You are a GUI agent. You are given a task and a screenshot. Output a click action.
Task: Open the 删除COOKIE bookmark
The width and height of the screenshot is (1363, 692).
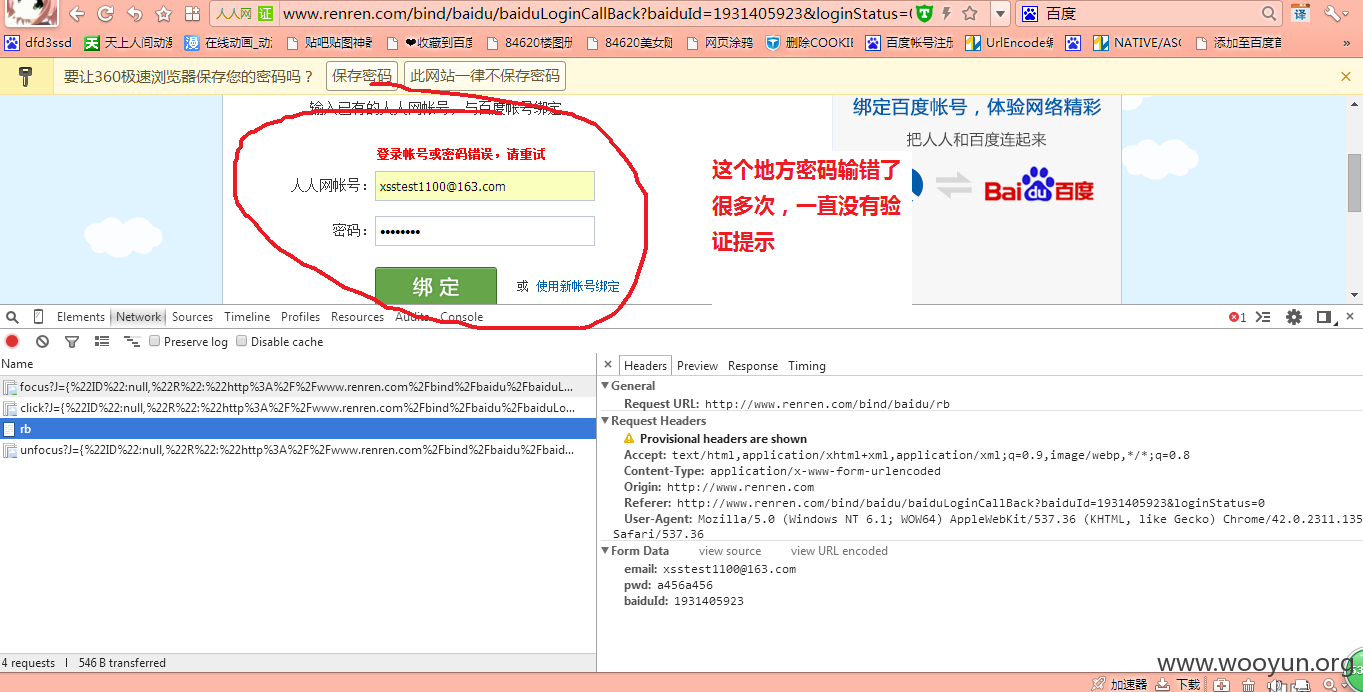click(810, 43)
